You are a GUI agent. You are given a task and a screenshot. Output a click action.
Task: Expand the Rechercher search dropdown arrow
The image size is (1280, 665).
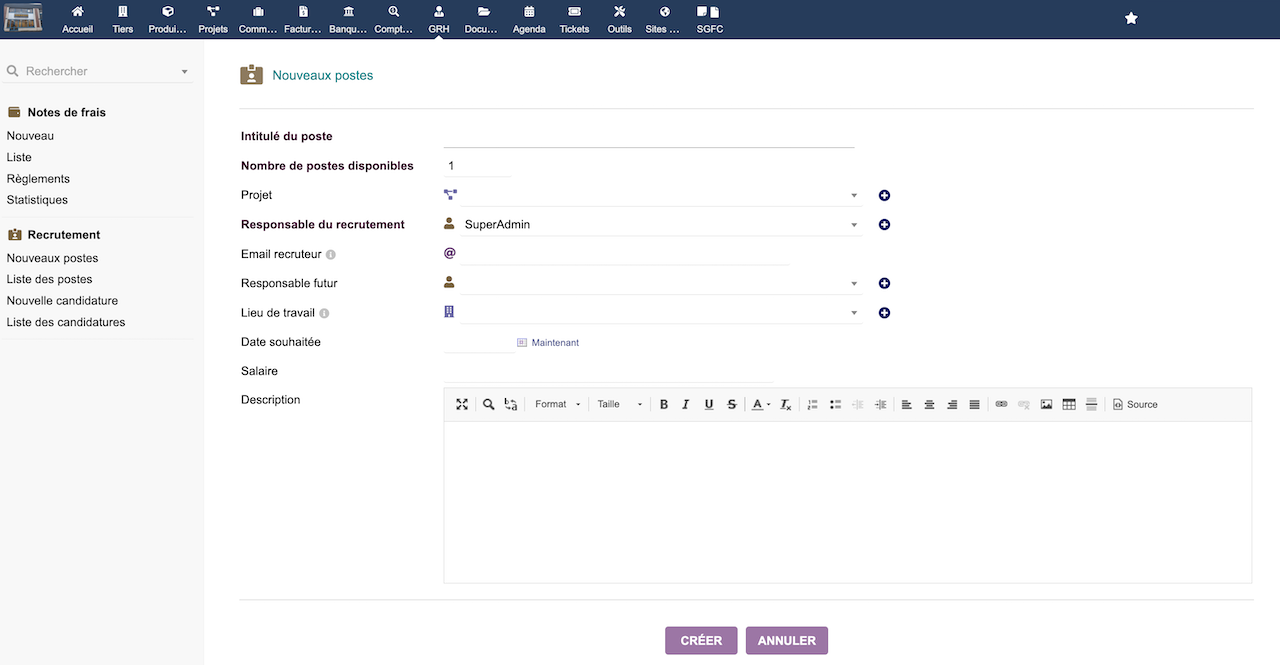[x=184, y=72]
